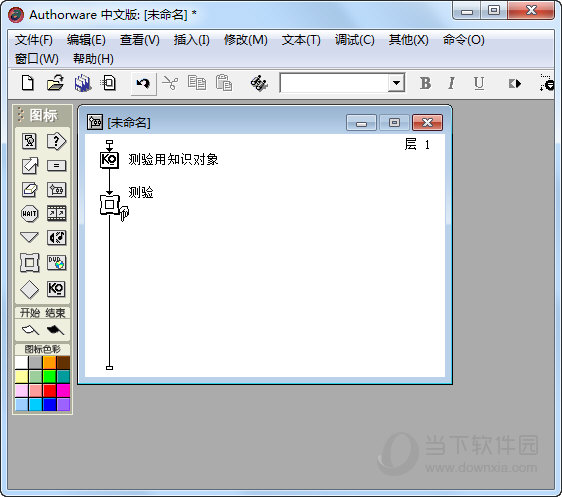Viewport: 562px width, 497px height.
Task: Open the 查看(V) menu
Action: pyautogui.click(x=139, y=40)
